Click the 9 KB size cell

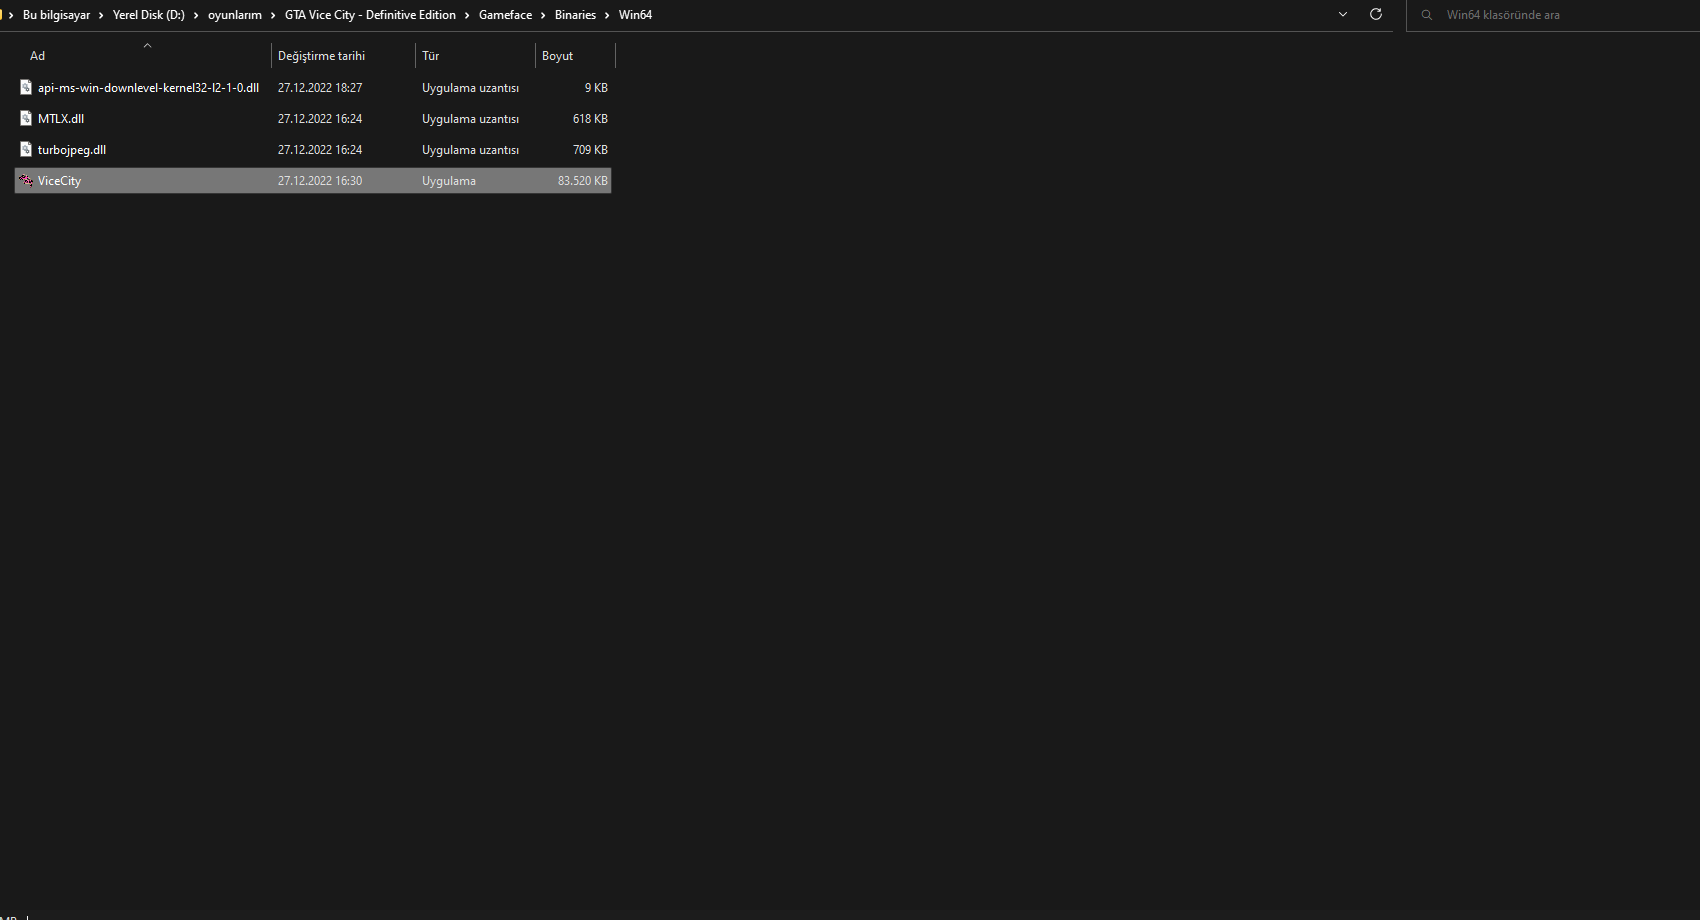click(596, 88)
